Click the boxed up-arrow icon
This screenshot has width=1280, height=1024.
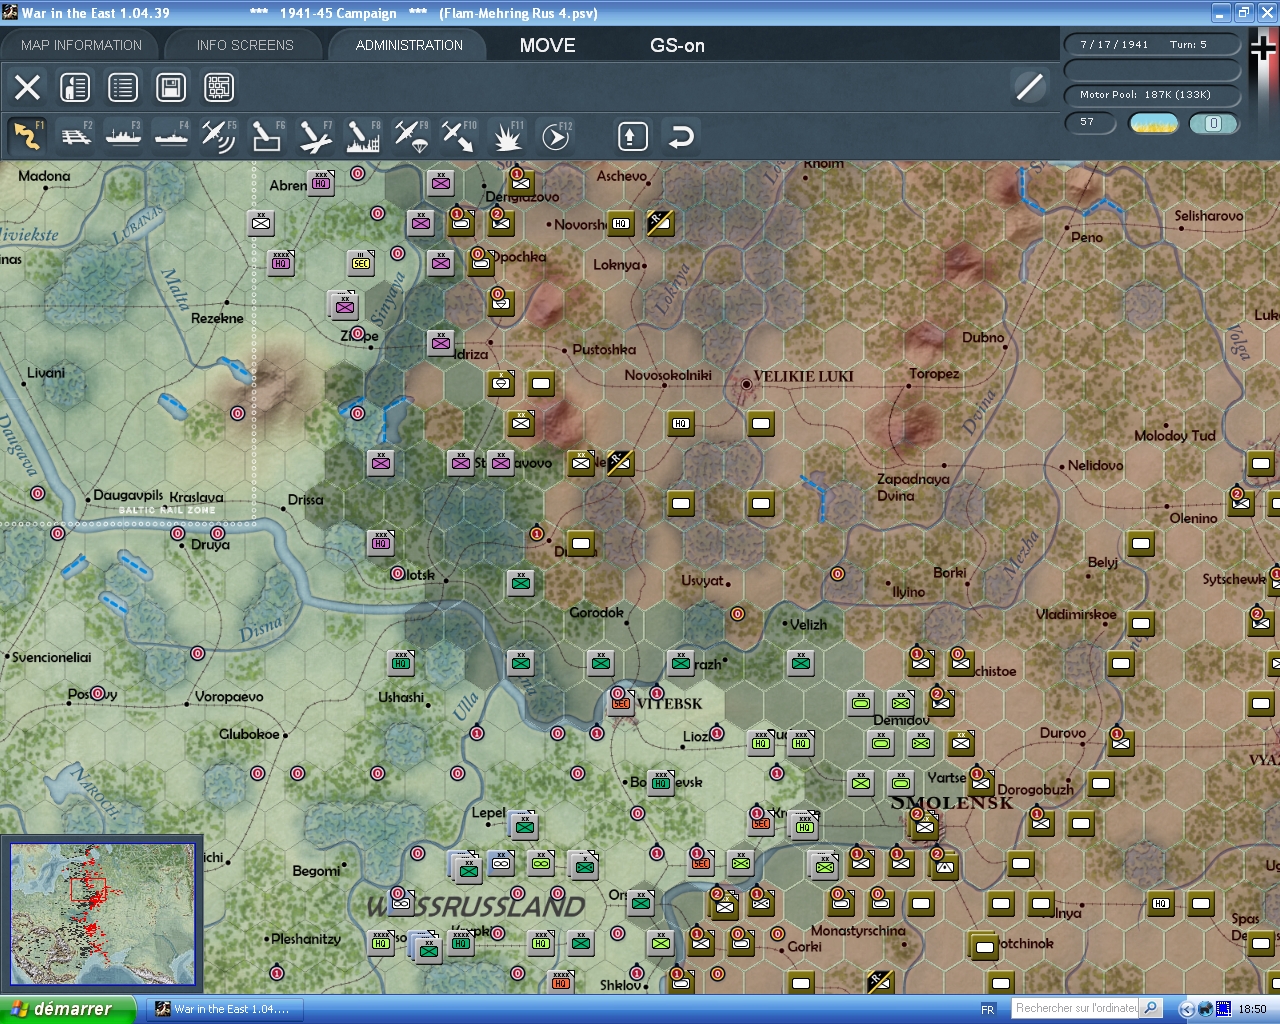click(x=632, y=136)
